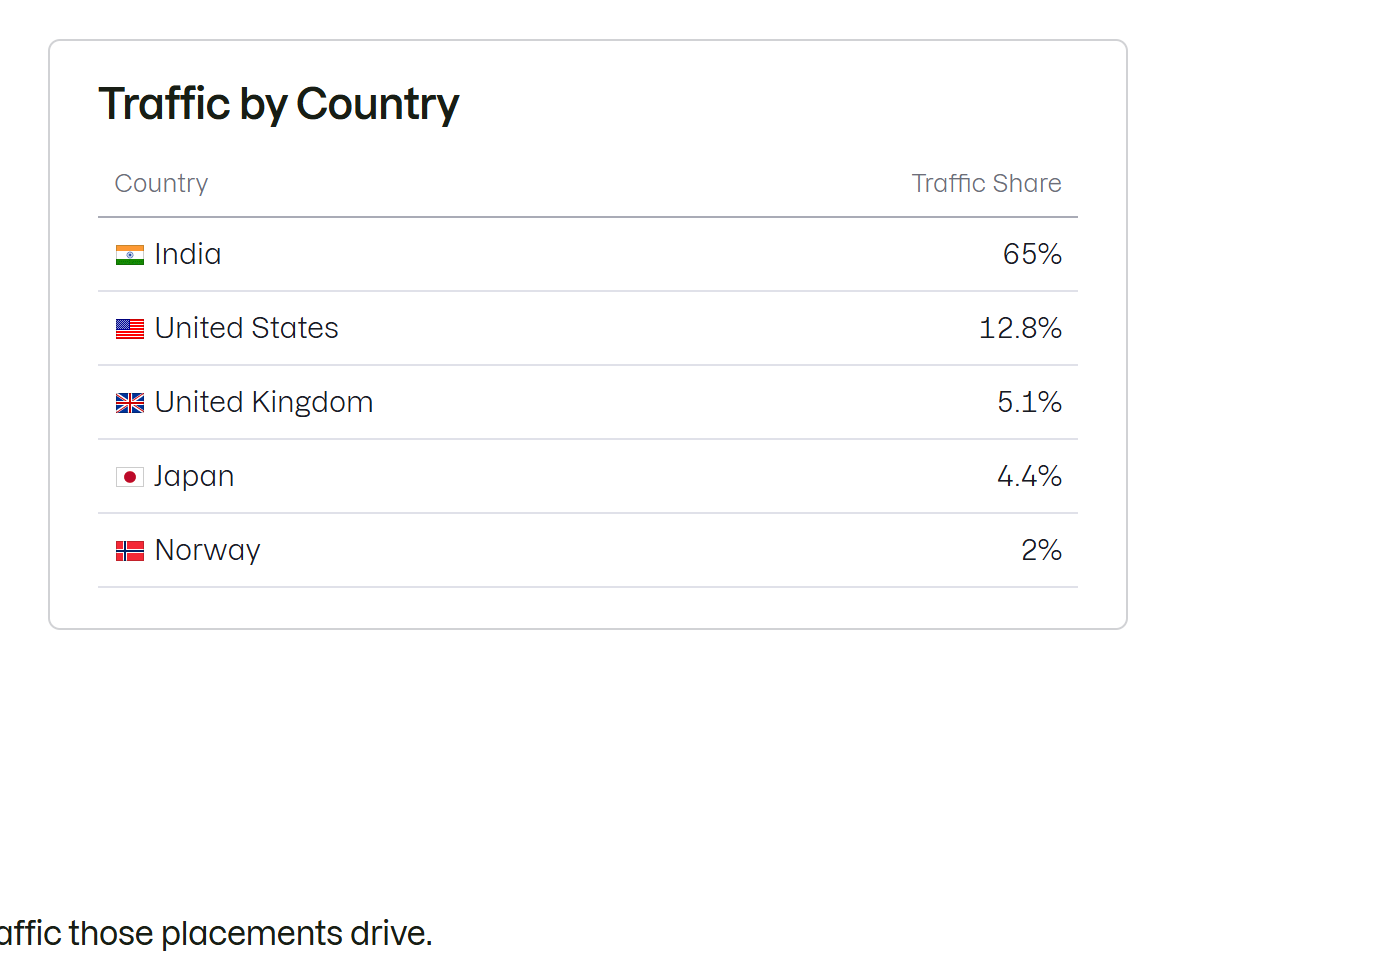Image resolution: width=1390 pixels, height=978 pixels.
Task: Select the United States country name
Action: [247, 328]
